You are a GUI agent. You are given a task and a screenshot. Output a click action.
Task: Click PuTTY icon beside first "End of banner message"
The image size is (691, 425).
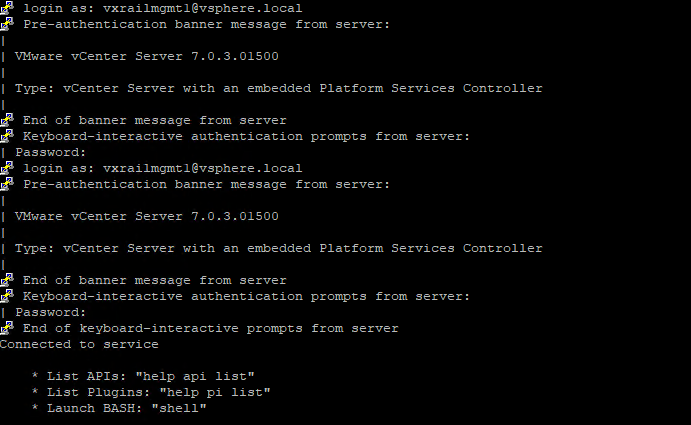(x=6, y=120)
